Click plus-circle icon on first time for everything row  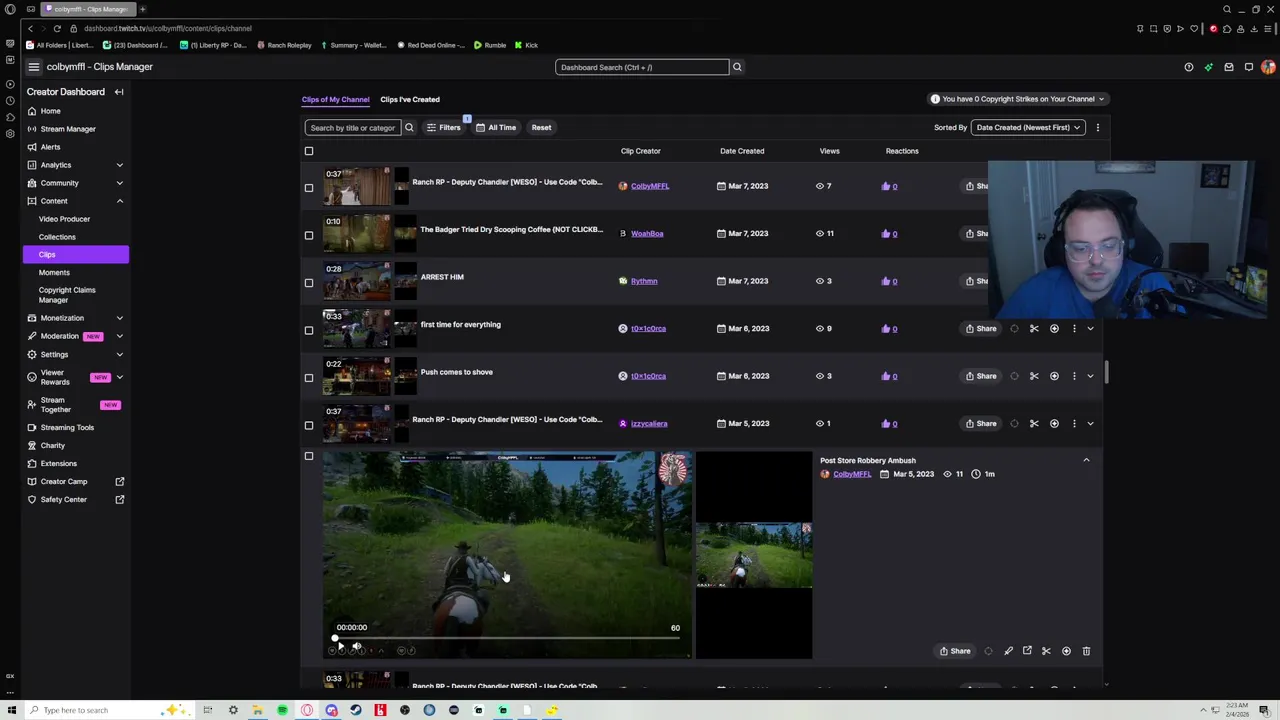(1054, 328)
